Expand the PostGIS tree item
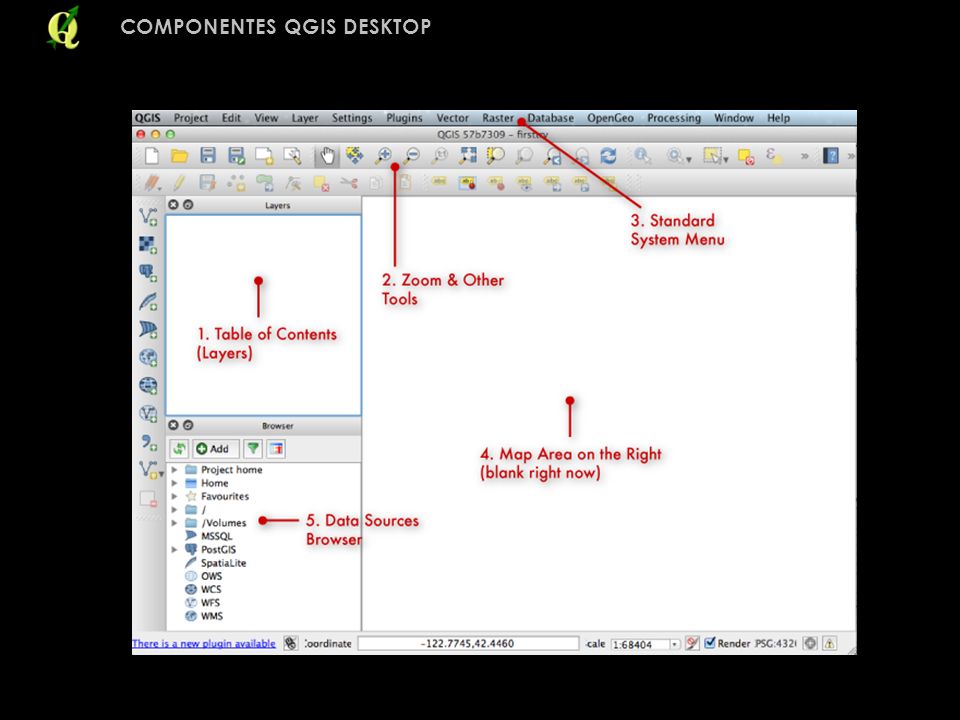 [x=174, y=550]
